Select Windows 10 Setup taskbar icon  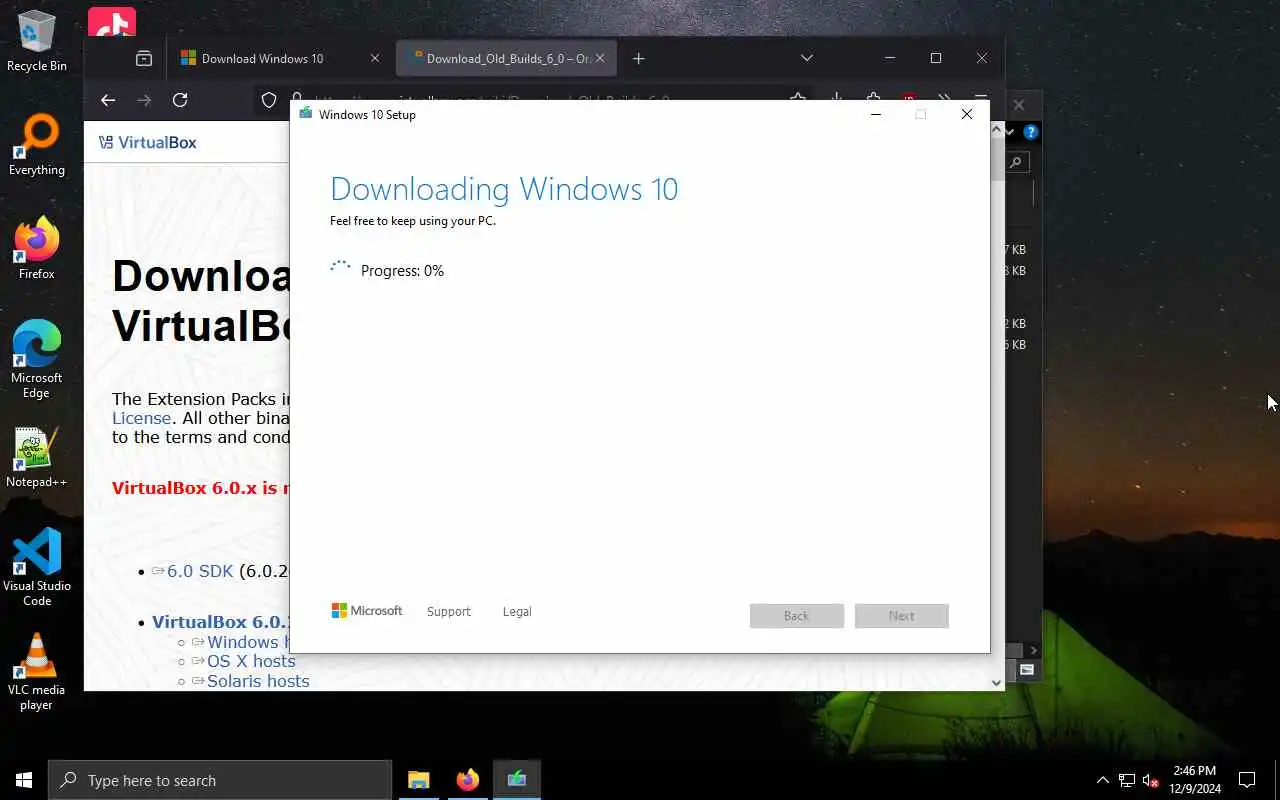tap(516, 780)
